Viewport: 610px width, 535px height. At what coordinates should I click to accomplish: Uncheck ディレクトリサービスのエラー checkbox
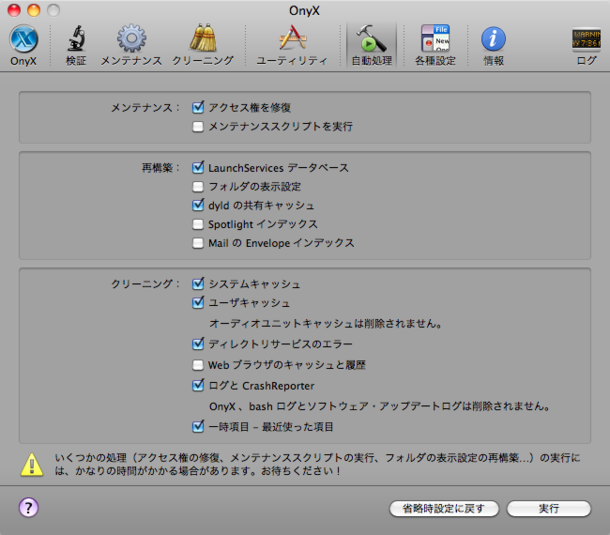pos(198,344)
